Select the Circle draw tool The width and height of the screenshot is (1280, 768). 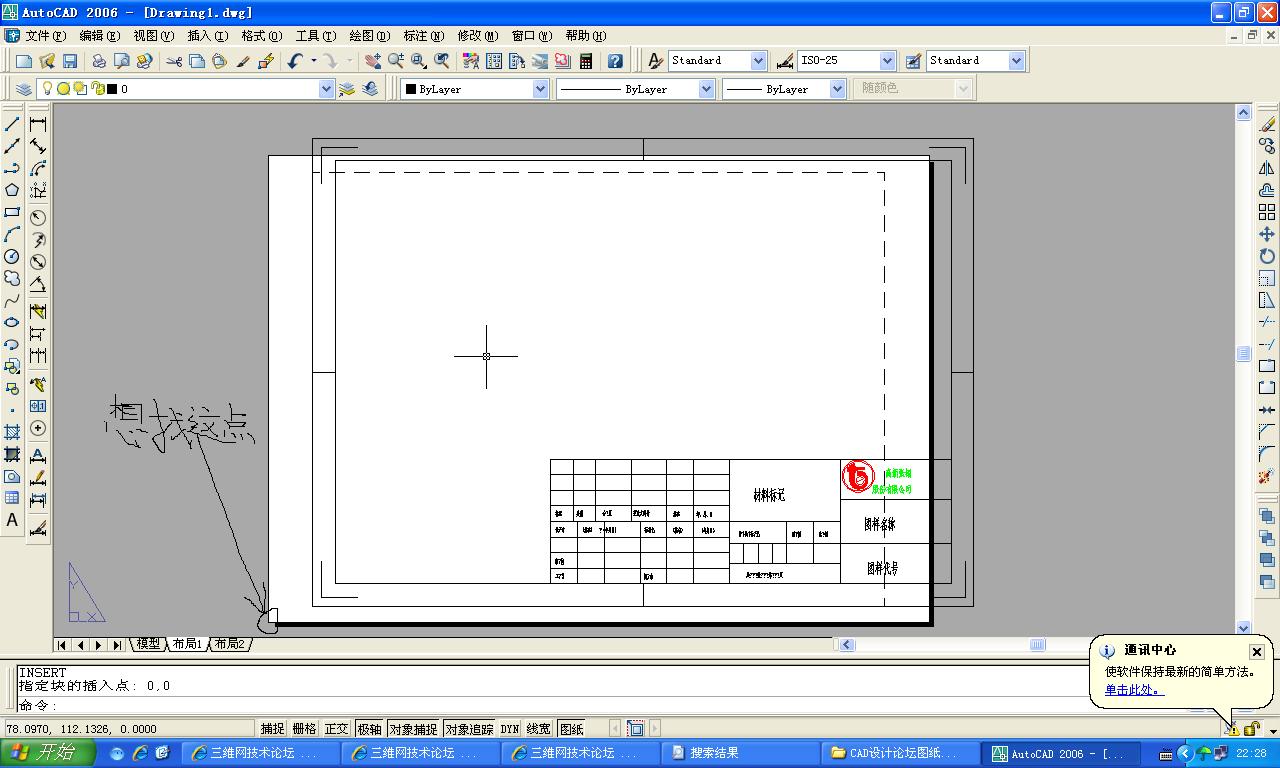pyautogui.click(x=12, y=256)
